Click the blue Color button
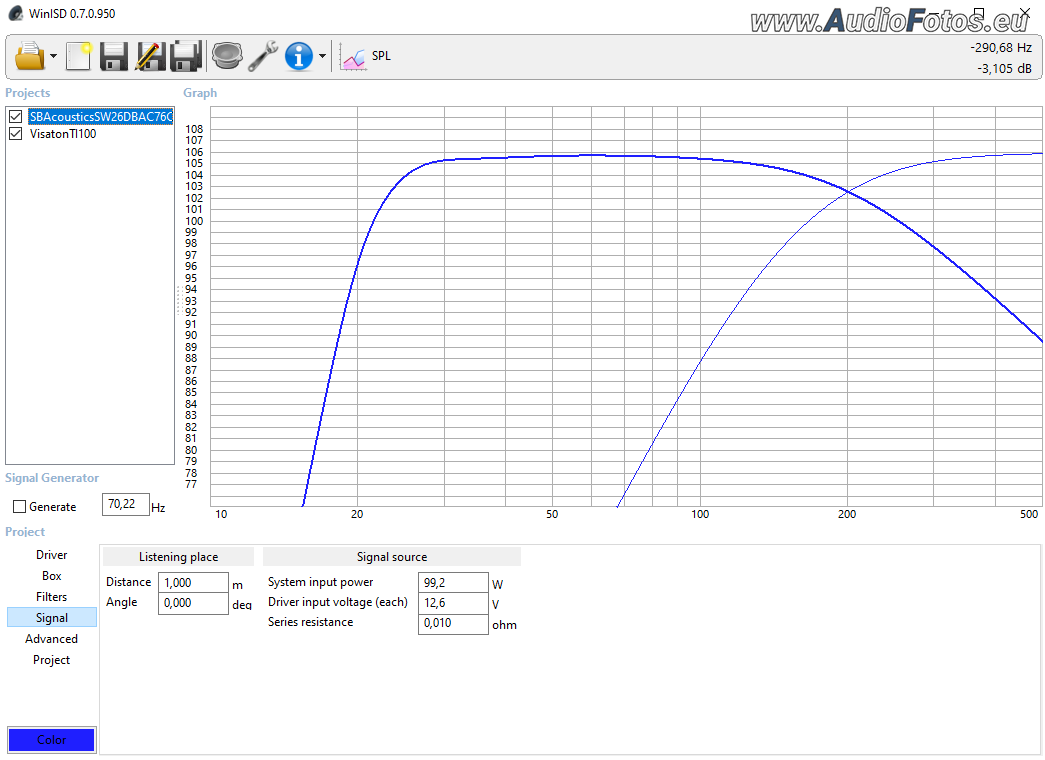 point(51,740)
